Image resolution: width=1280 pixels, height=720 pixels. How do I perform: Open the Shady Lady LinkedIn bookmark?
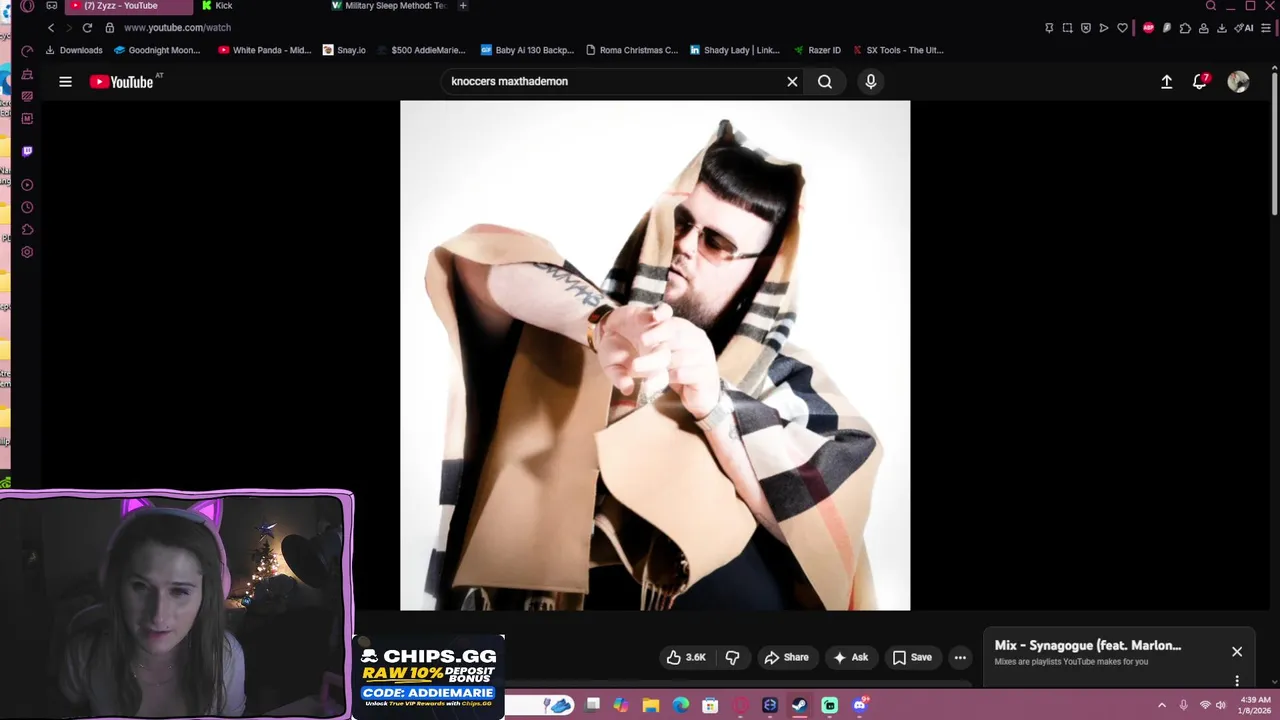pos(735,50)
